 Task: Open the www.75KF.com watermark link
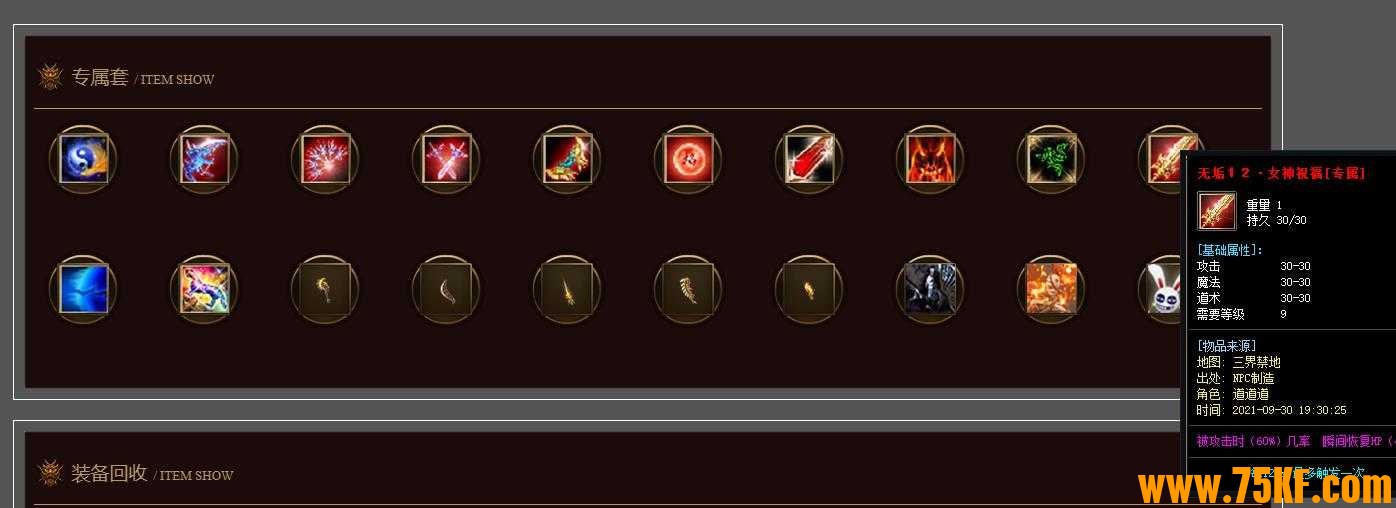(1265, 487)
